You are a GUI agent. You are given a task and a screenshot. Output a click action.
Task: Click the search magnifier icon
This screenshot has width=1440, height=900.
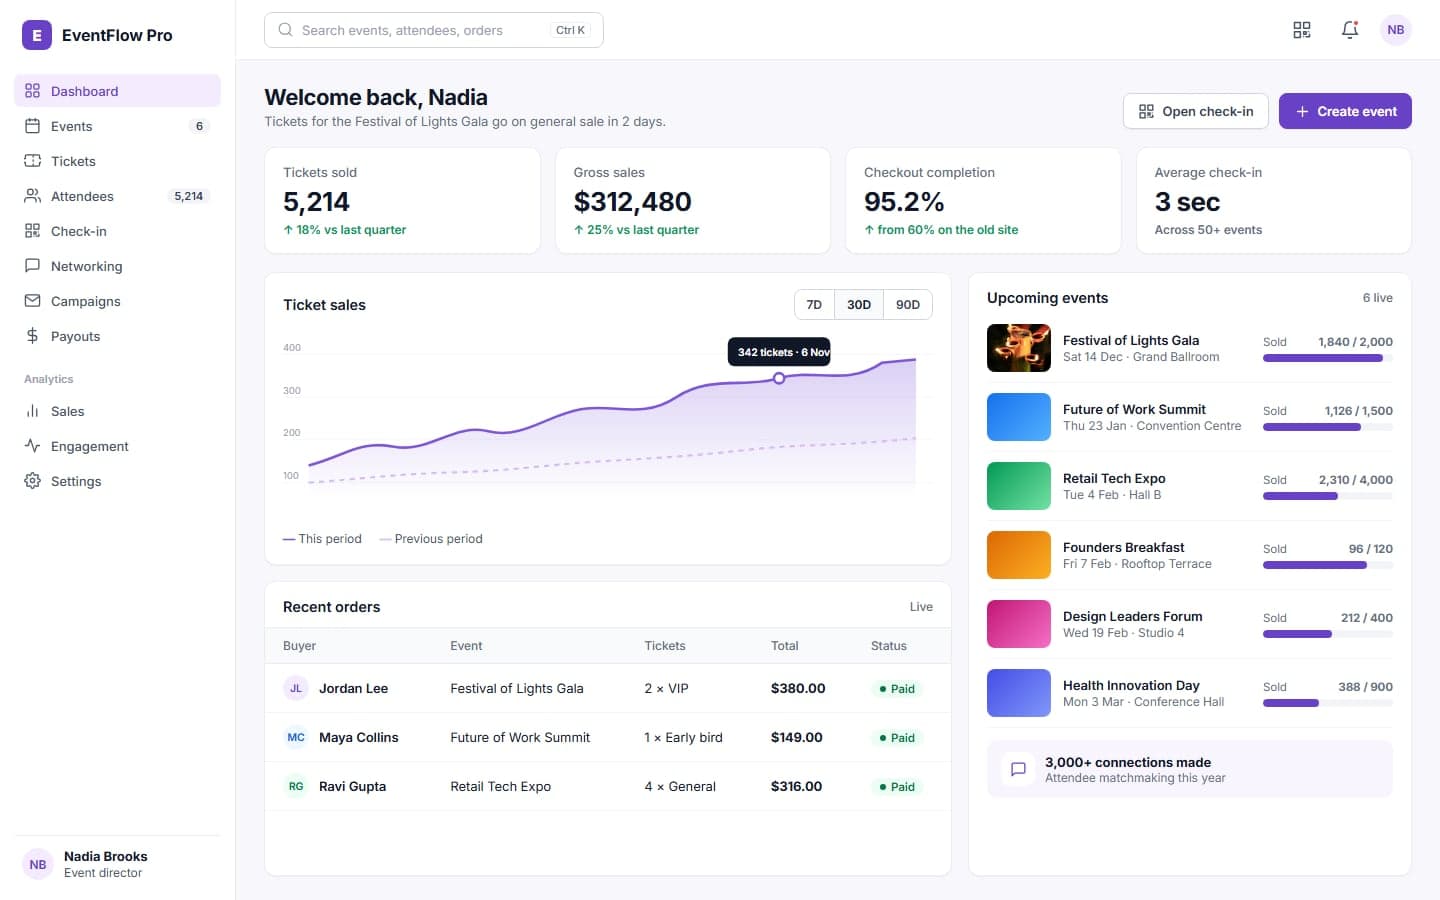(285, 30)
